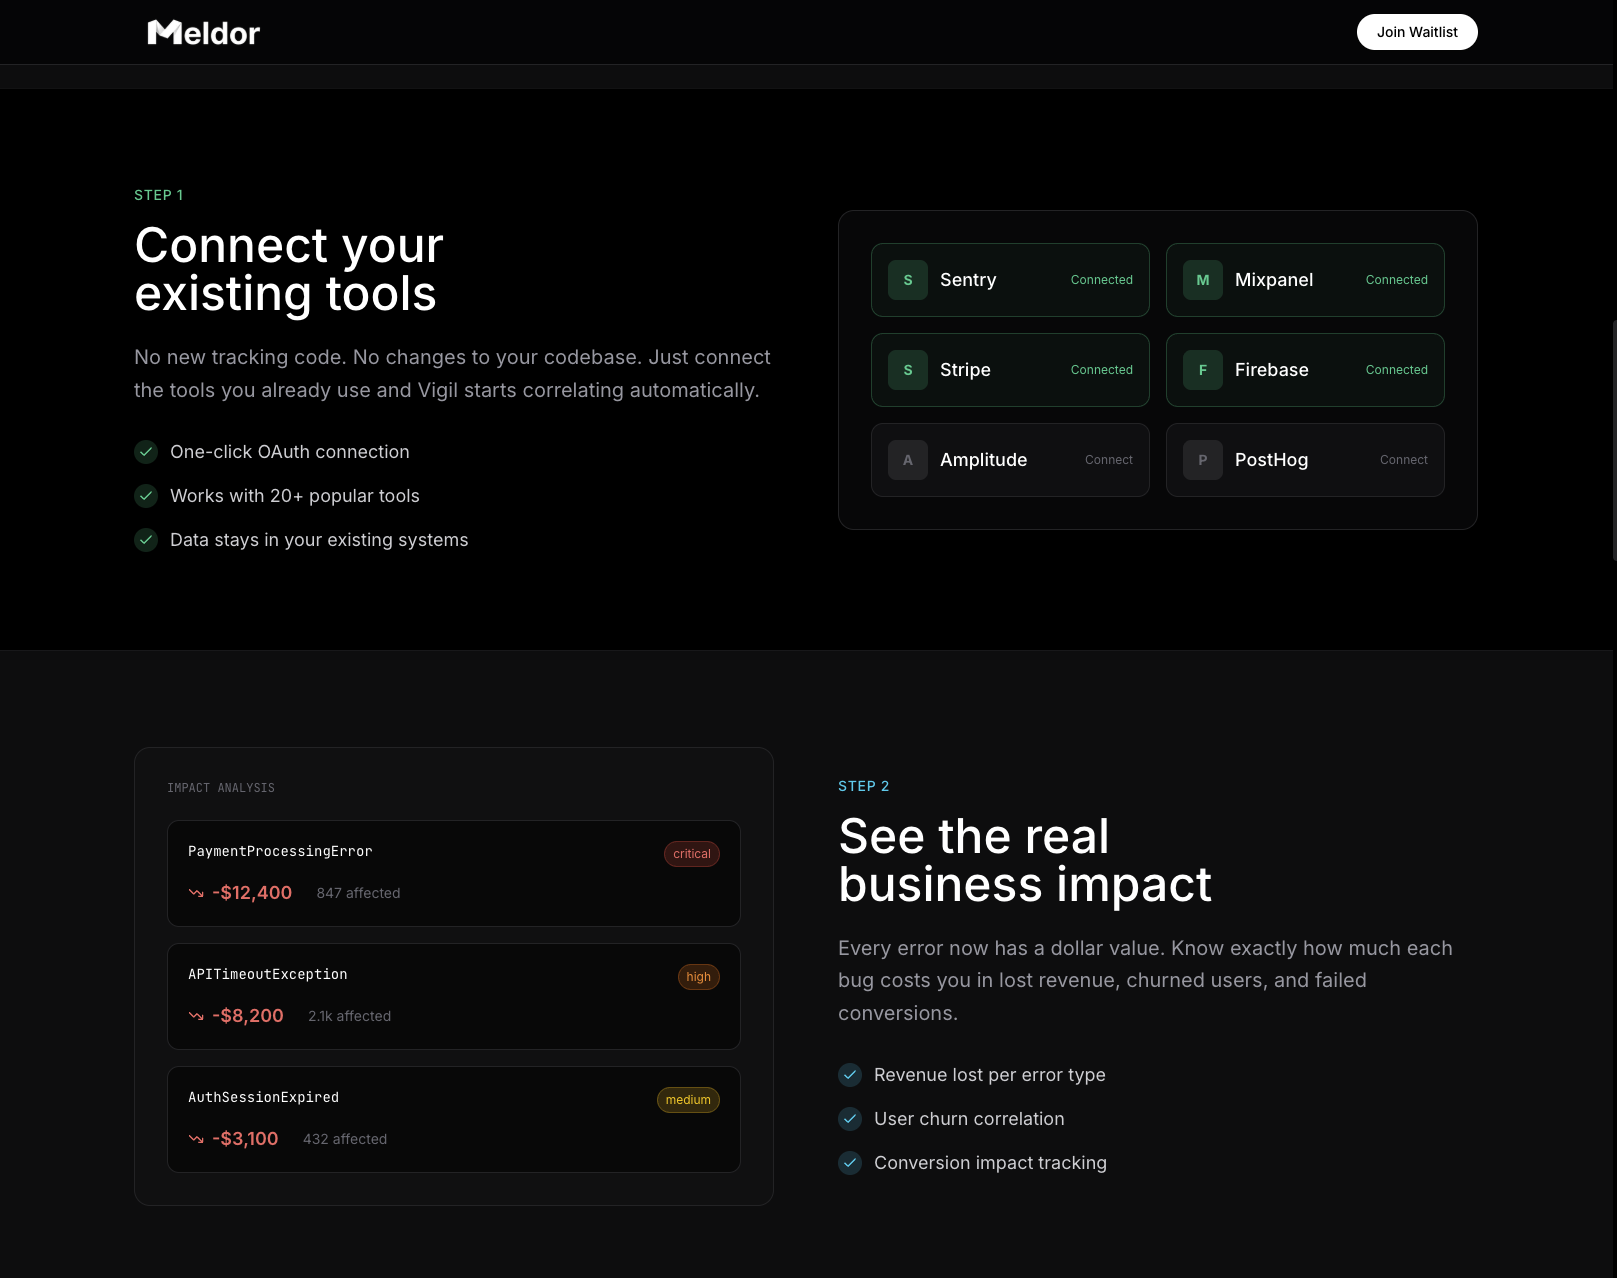Select the PostHog service icon

click(x=1202, y=460)
